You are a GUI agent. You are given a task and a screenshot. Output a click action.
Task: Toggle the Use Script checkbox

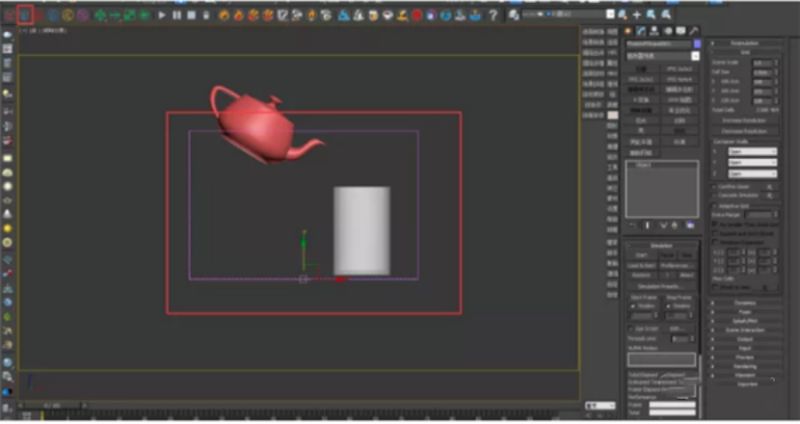[631, 329]
